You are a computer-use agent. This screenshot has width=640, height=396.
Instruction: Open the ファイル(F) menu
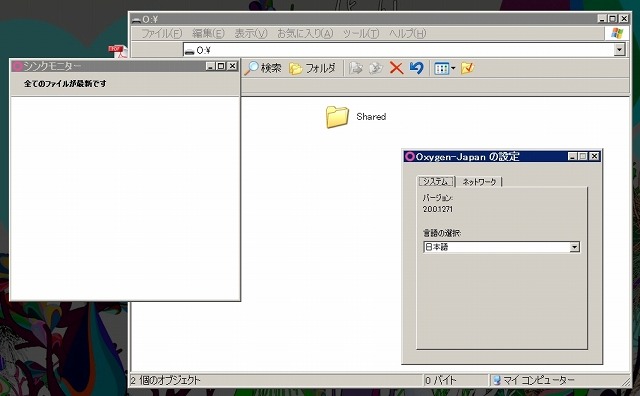tap(162, 33)
